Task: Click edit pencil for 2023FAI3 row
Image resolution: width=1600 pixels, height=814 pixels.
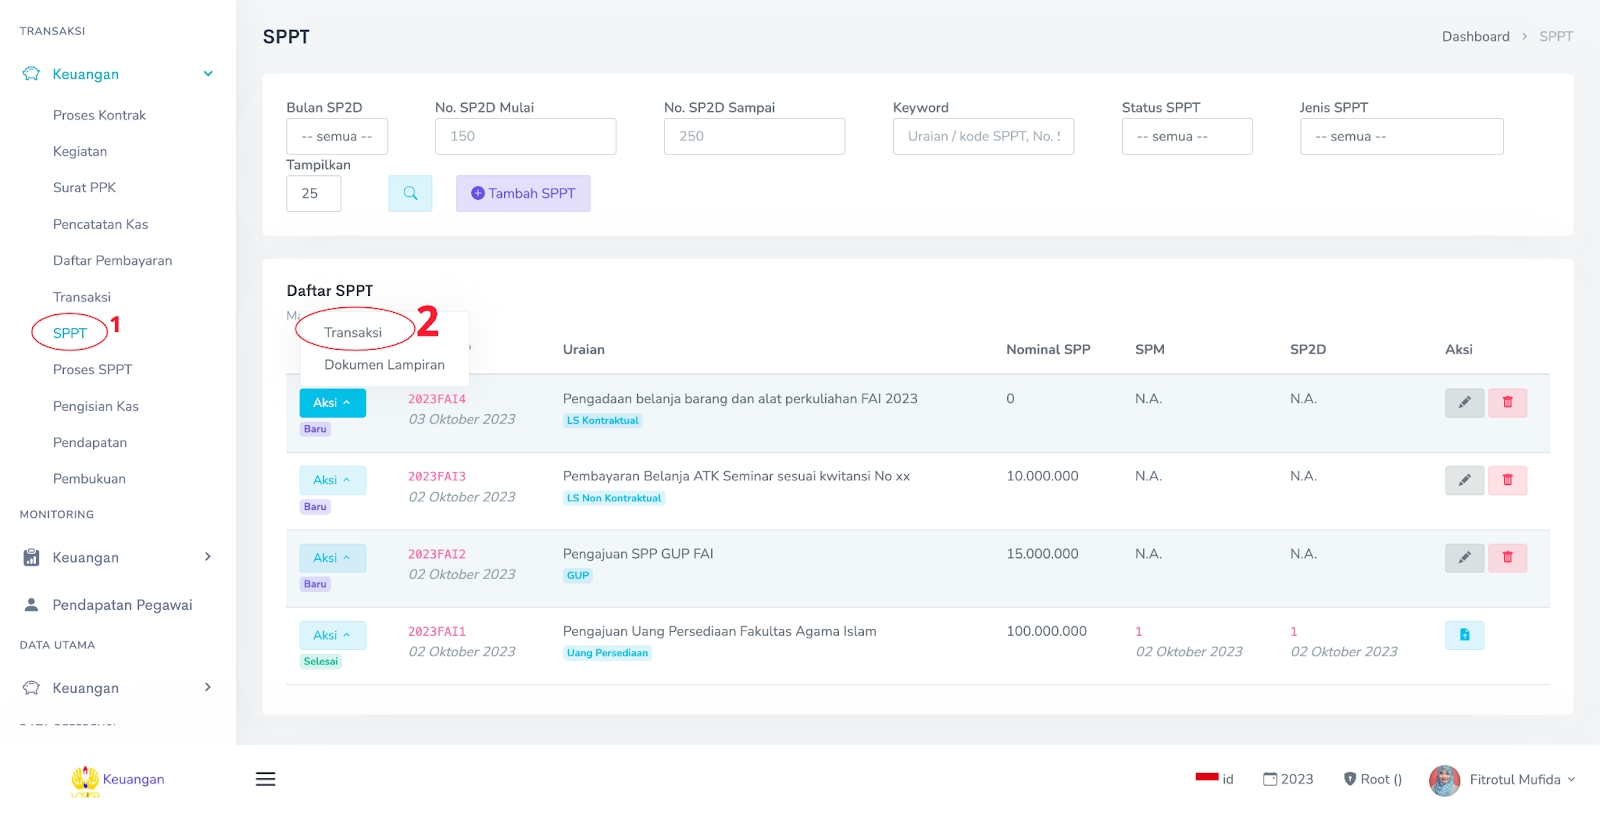Action: [1464, 481]
